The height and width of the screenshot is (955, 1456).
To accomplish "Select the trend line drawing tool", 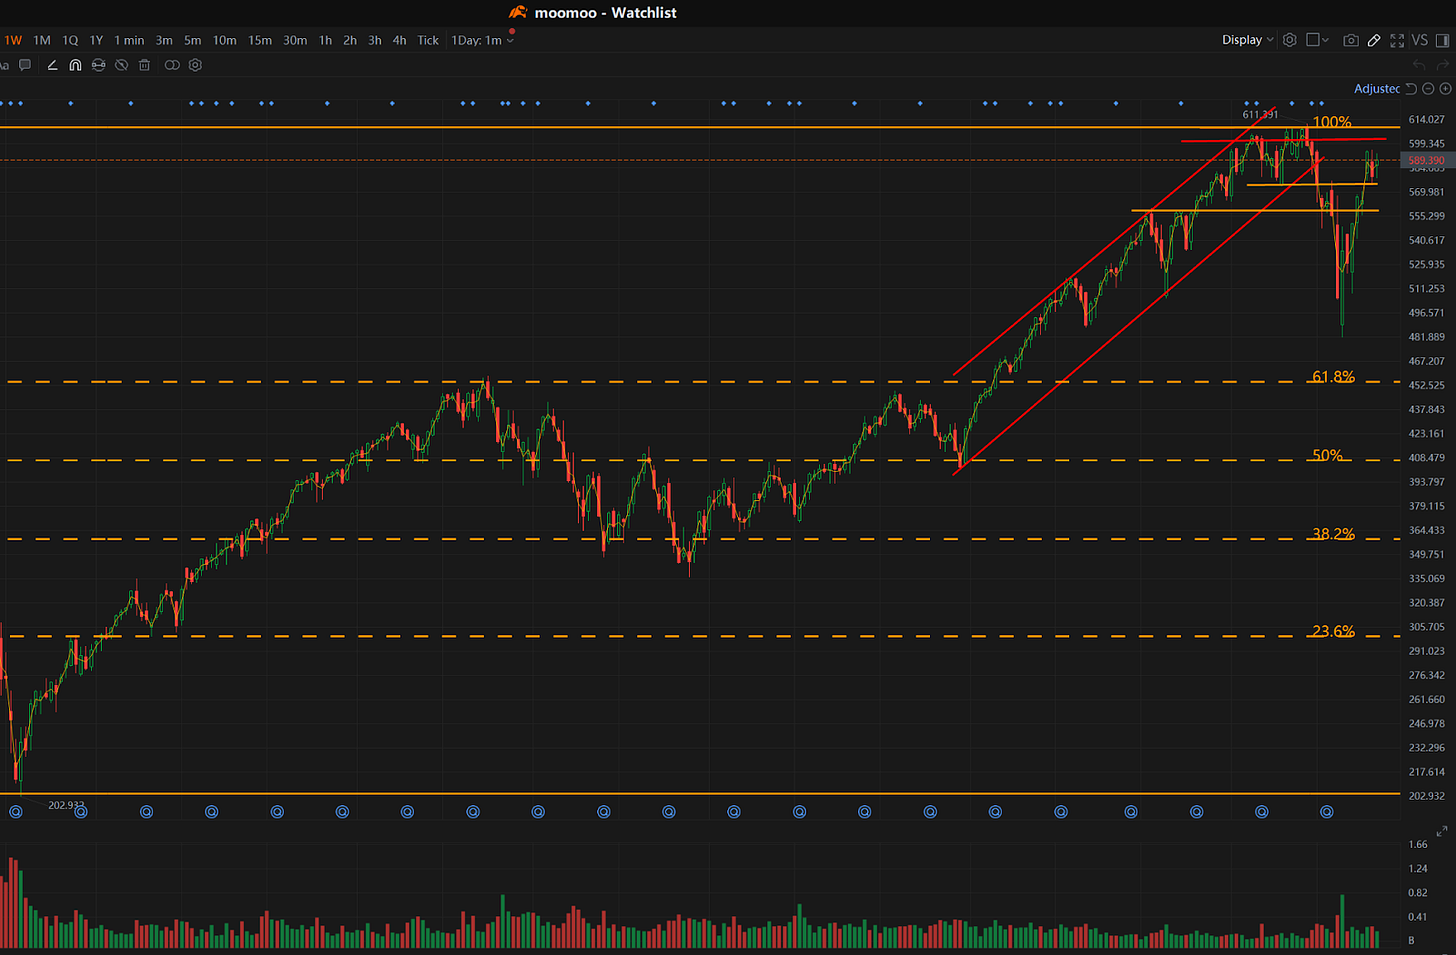I will tap(52, 65).
